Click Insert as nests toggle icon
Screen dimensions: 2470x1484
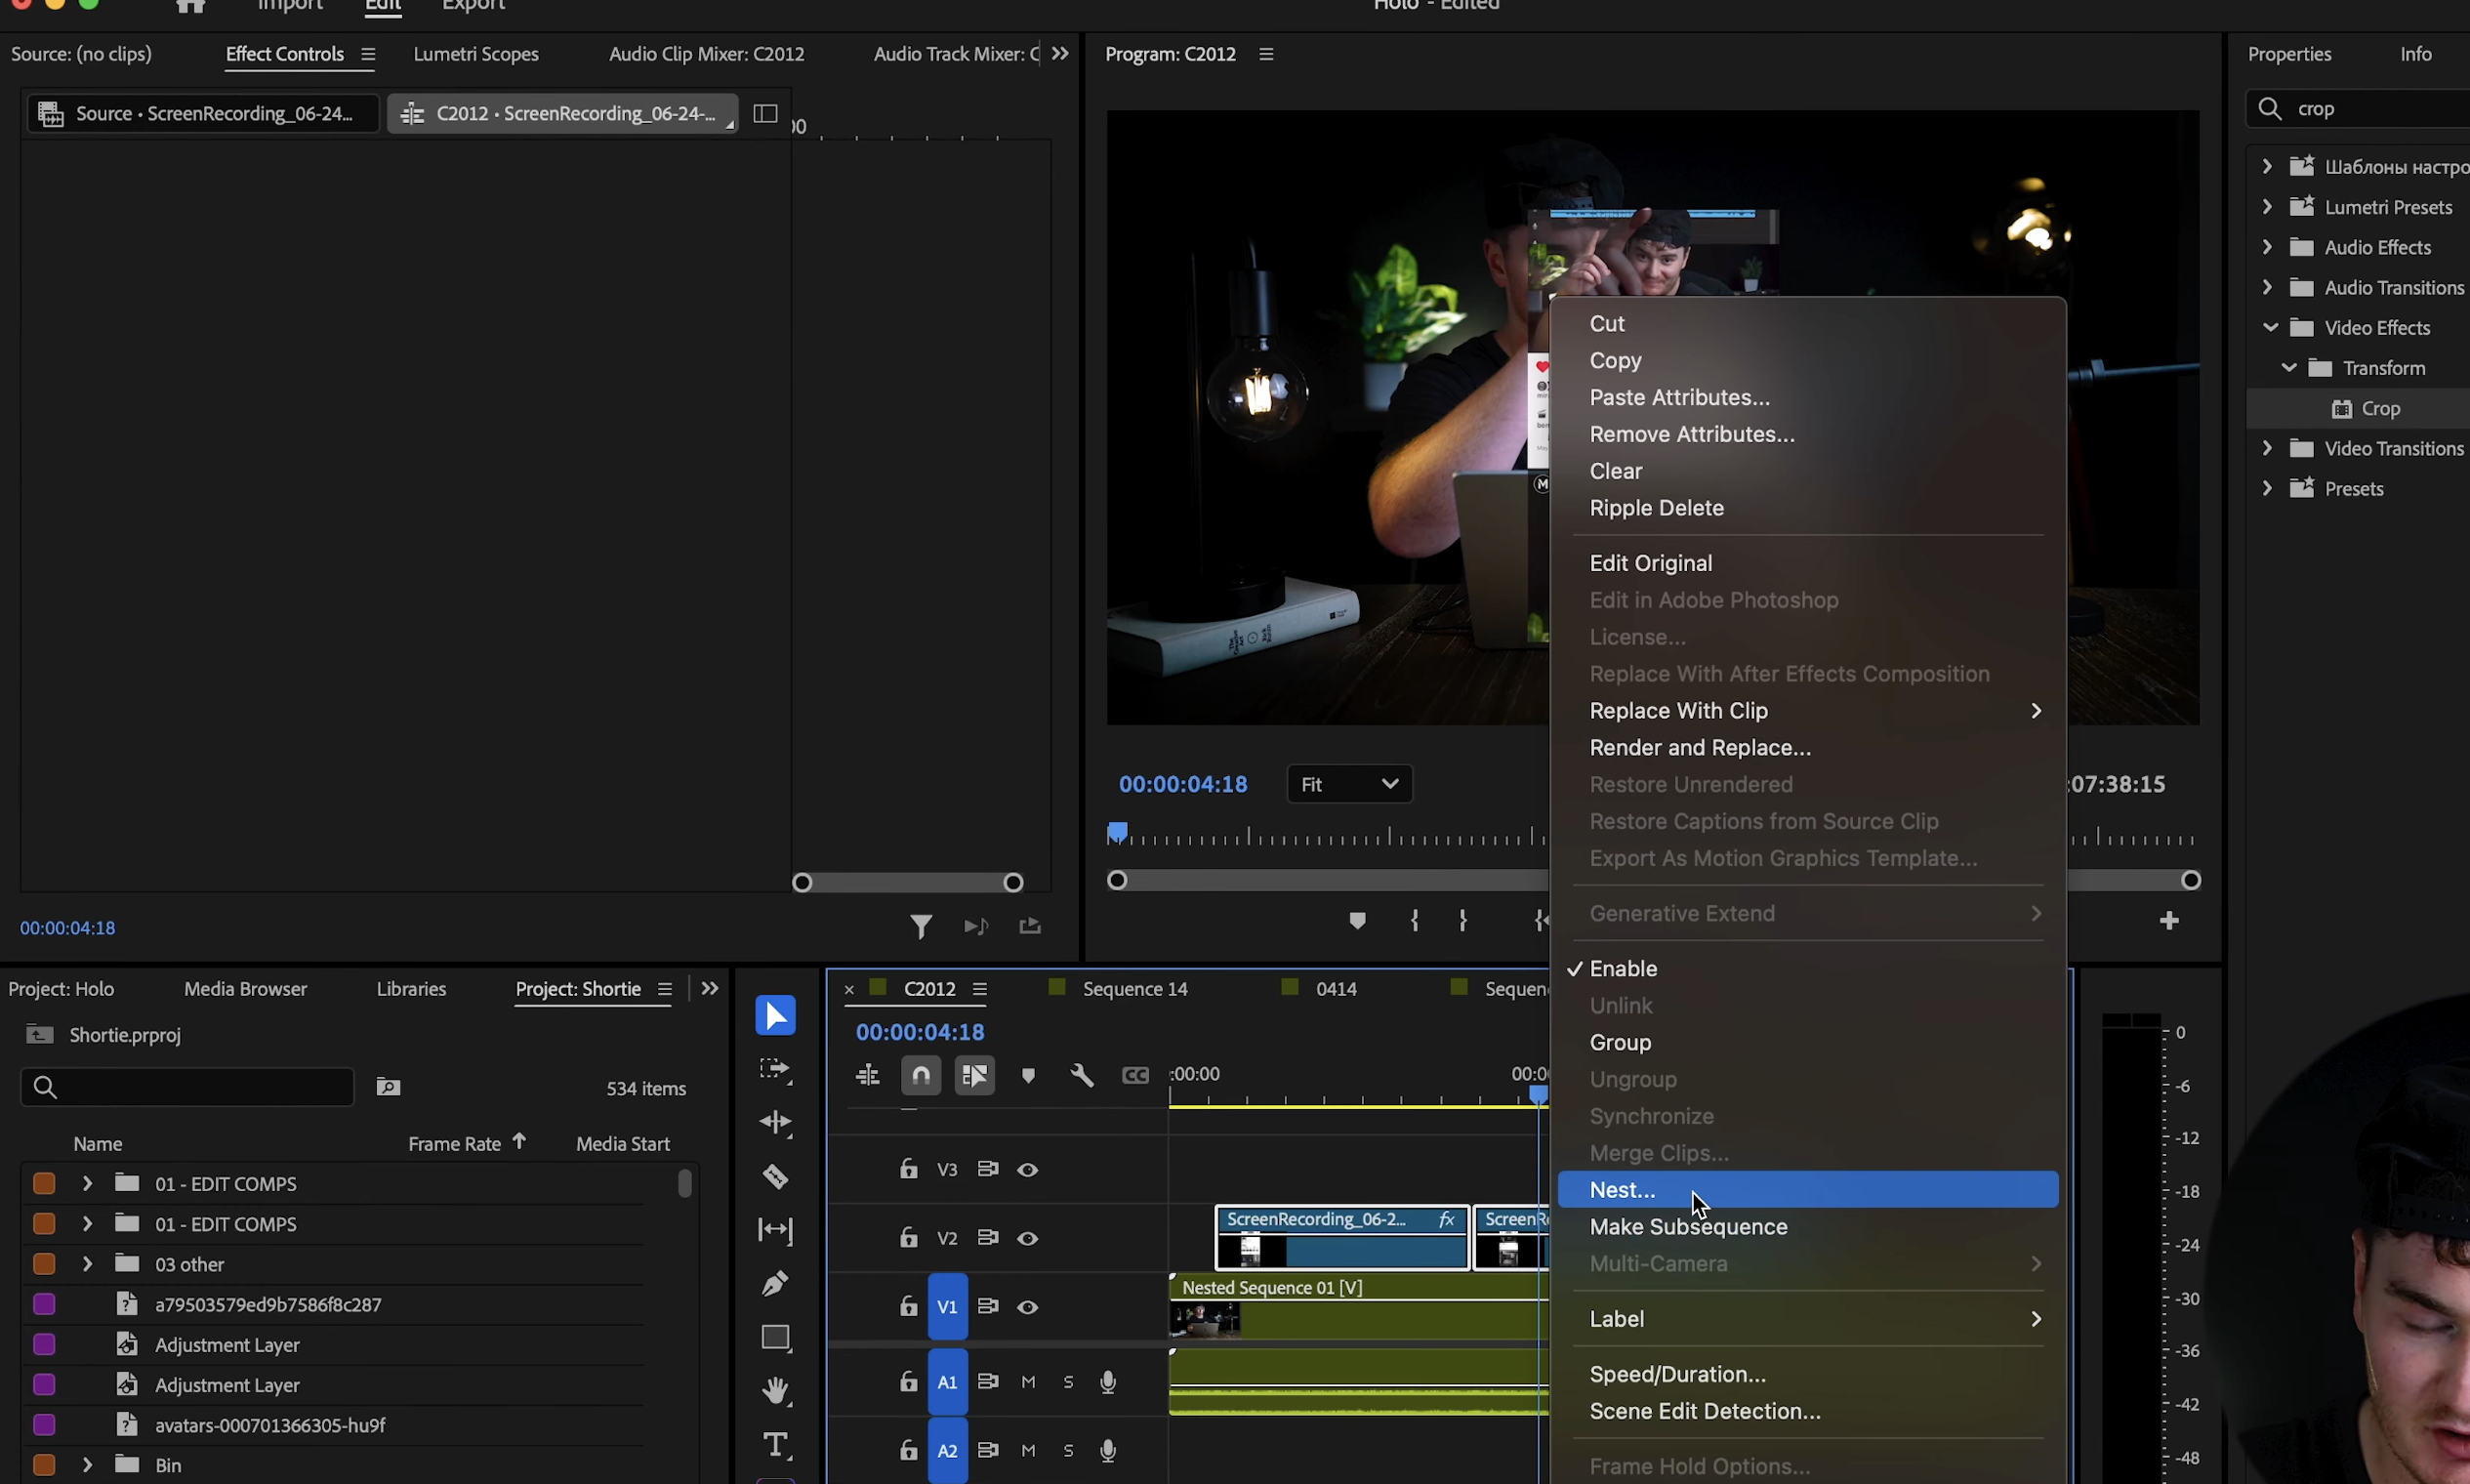click(x=868, y=1075)
